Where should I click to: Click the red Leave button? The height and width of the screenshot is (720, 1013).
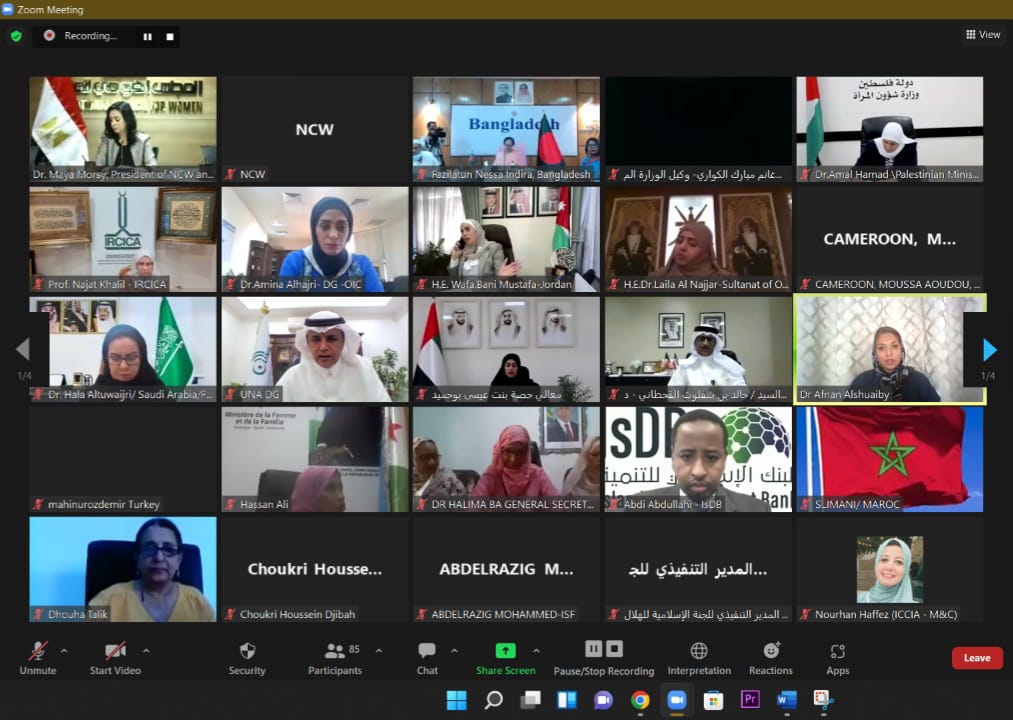point(976,657)
